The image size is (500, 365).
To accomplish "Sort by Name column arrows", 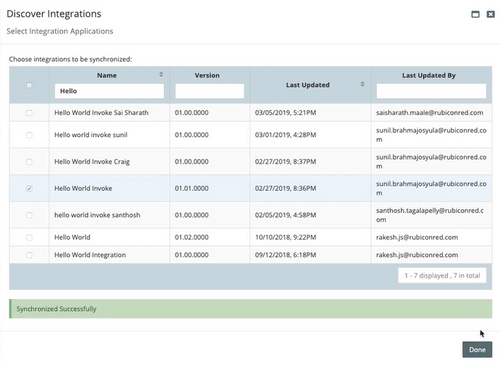I will 161,74.
